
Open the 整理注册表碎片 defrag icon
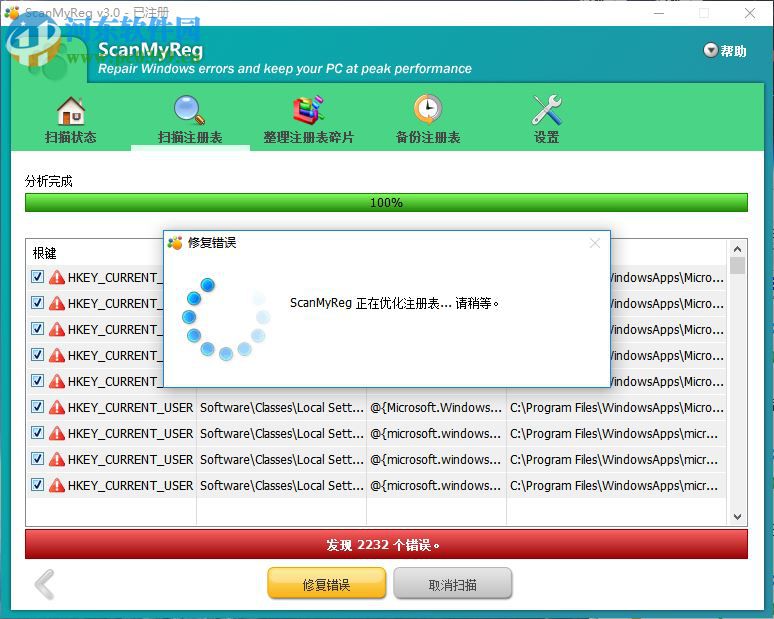(x=309, y=109)
